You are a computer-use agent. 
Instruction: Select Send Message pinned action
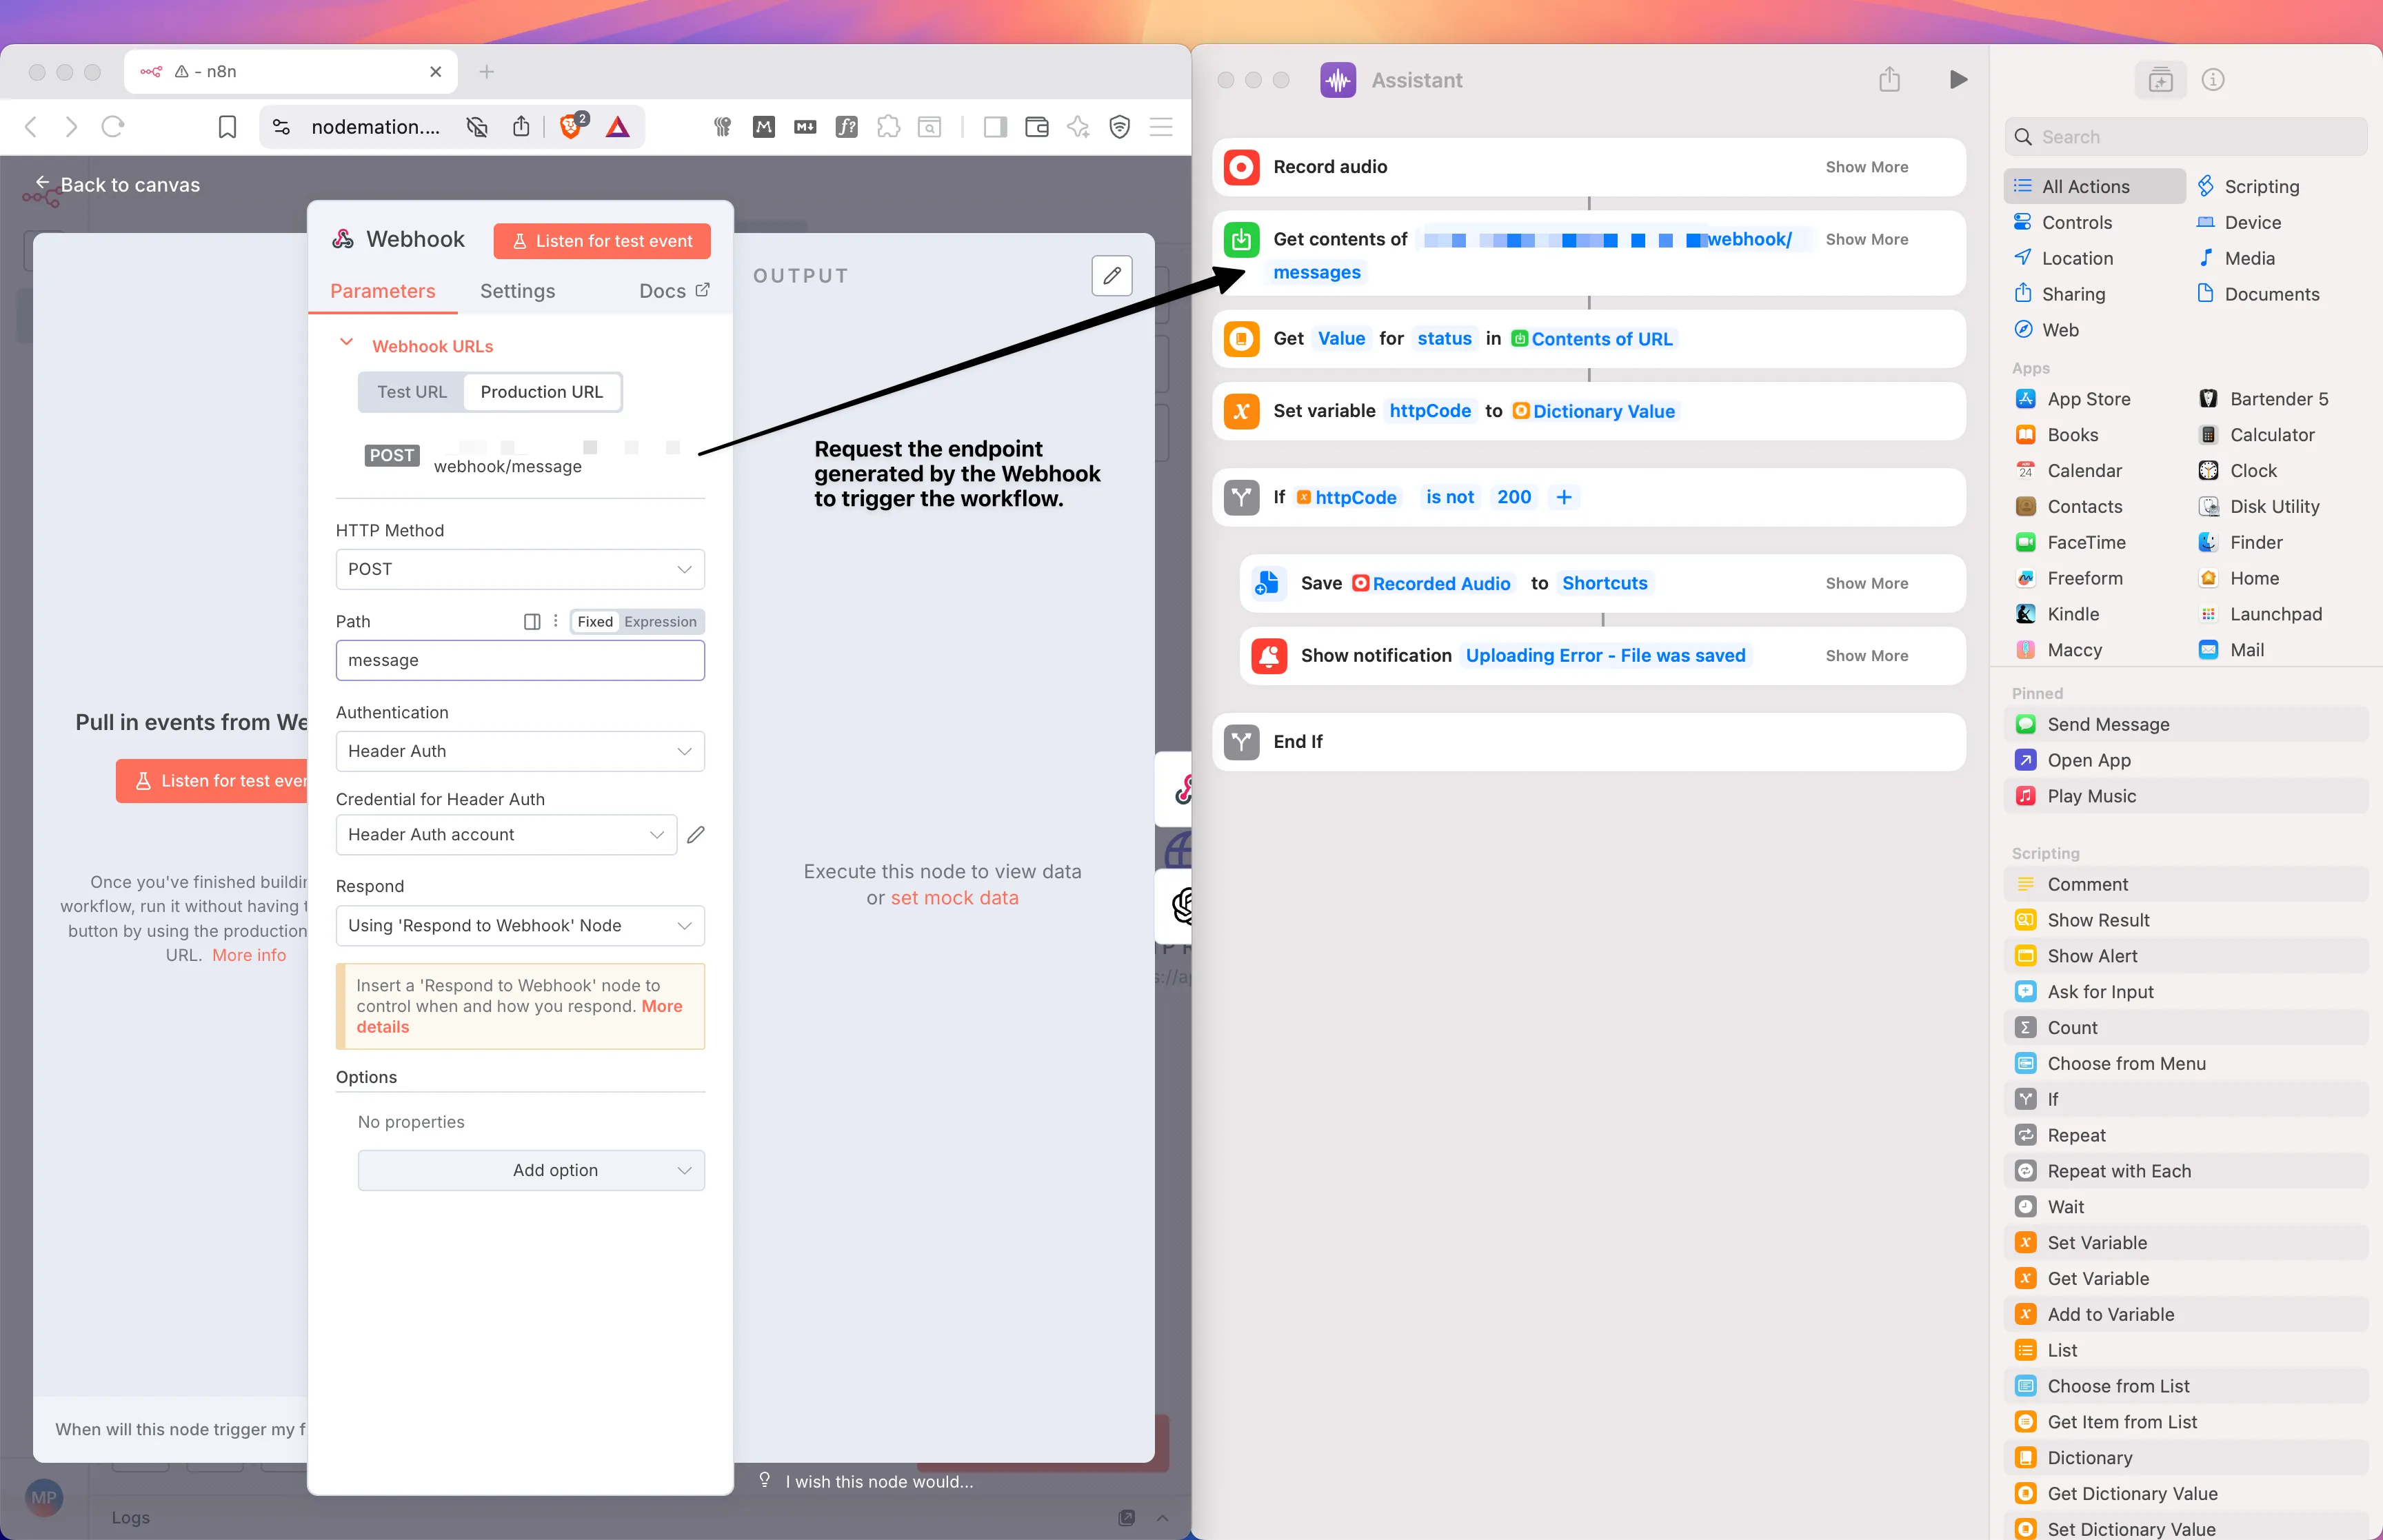2185,724
